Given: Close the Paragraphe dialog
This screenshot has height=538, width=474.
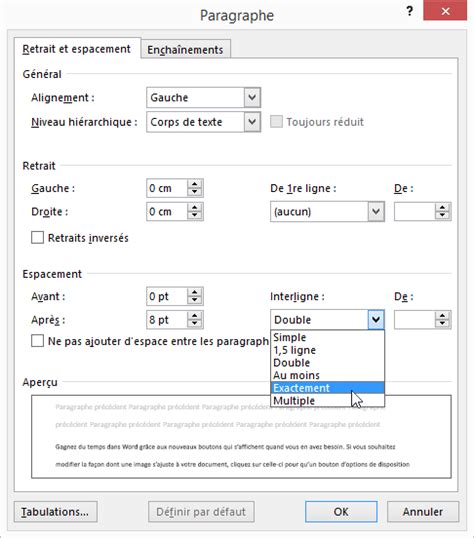Looking at the screenshot, I should pos(445,11).
